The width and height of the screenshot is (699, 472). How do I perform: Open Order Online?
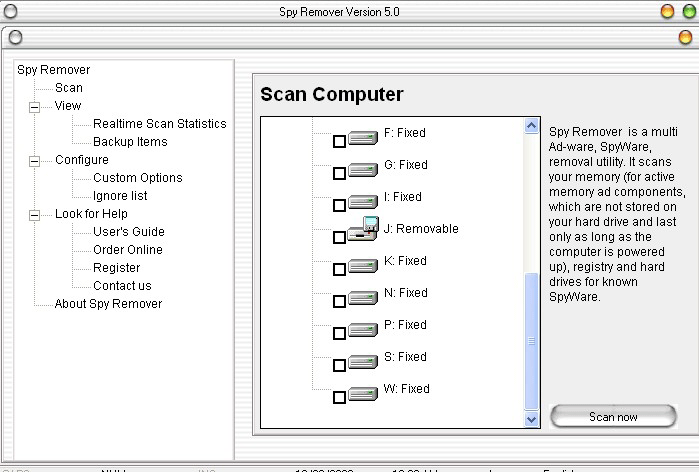(x=127, y=250)
